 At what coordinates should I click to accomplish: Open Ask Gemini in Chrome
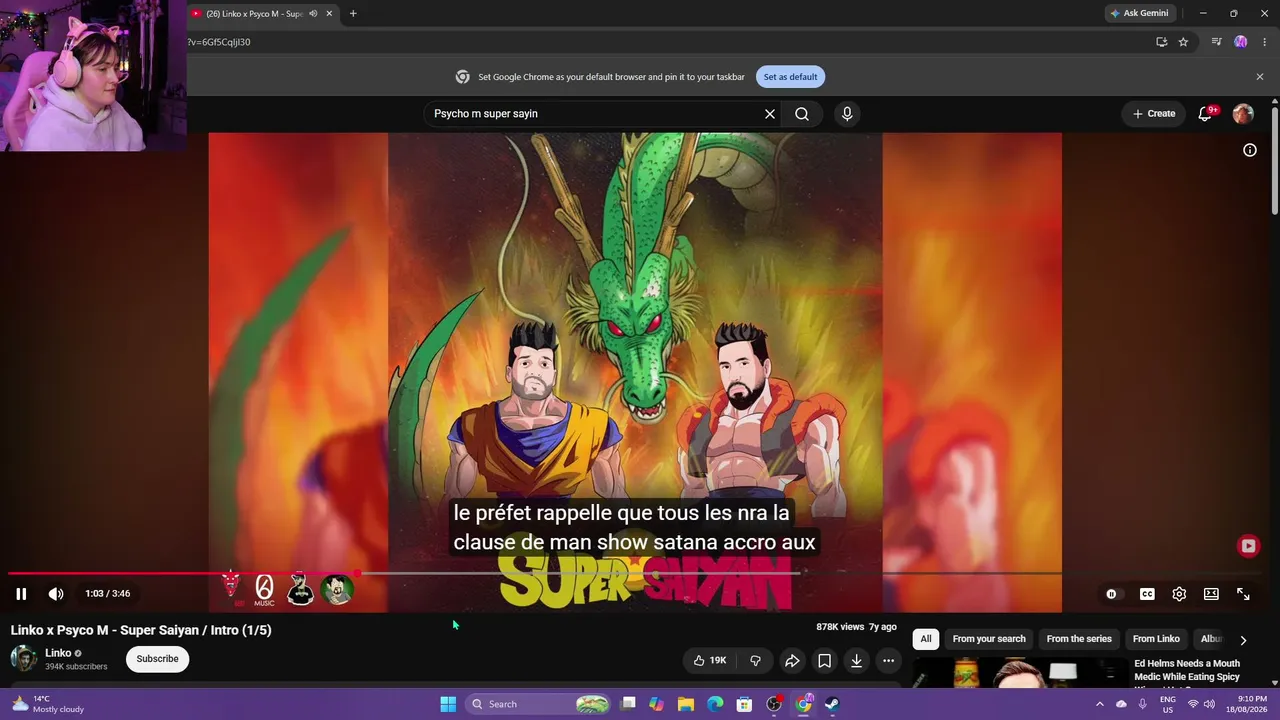click(x=1139, y=13)
